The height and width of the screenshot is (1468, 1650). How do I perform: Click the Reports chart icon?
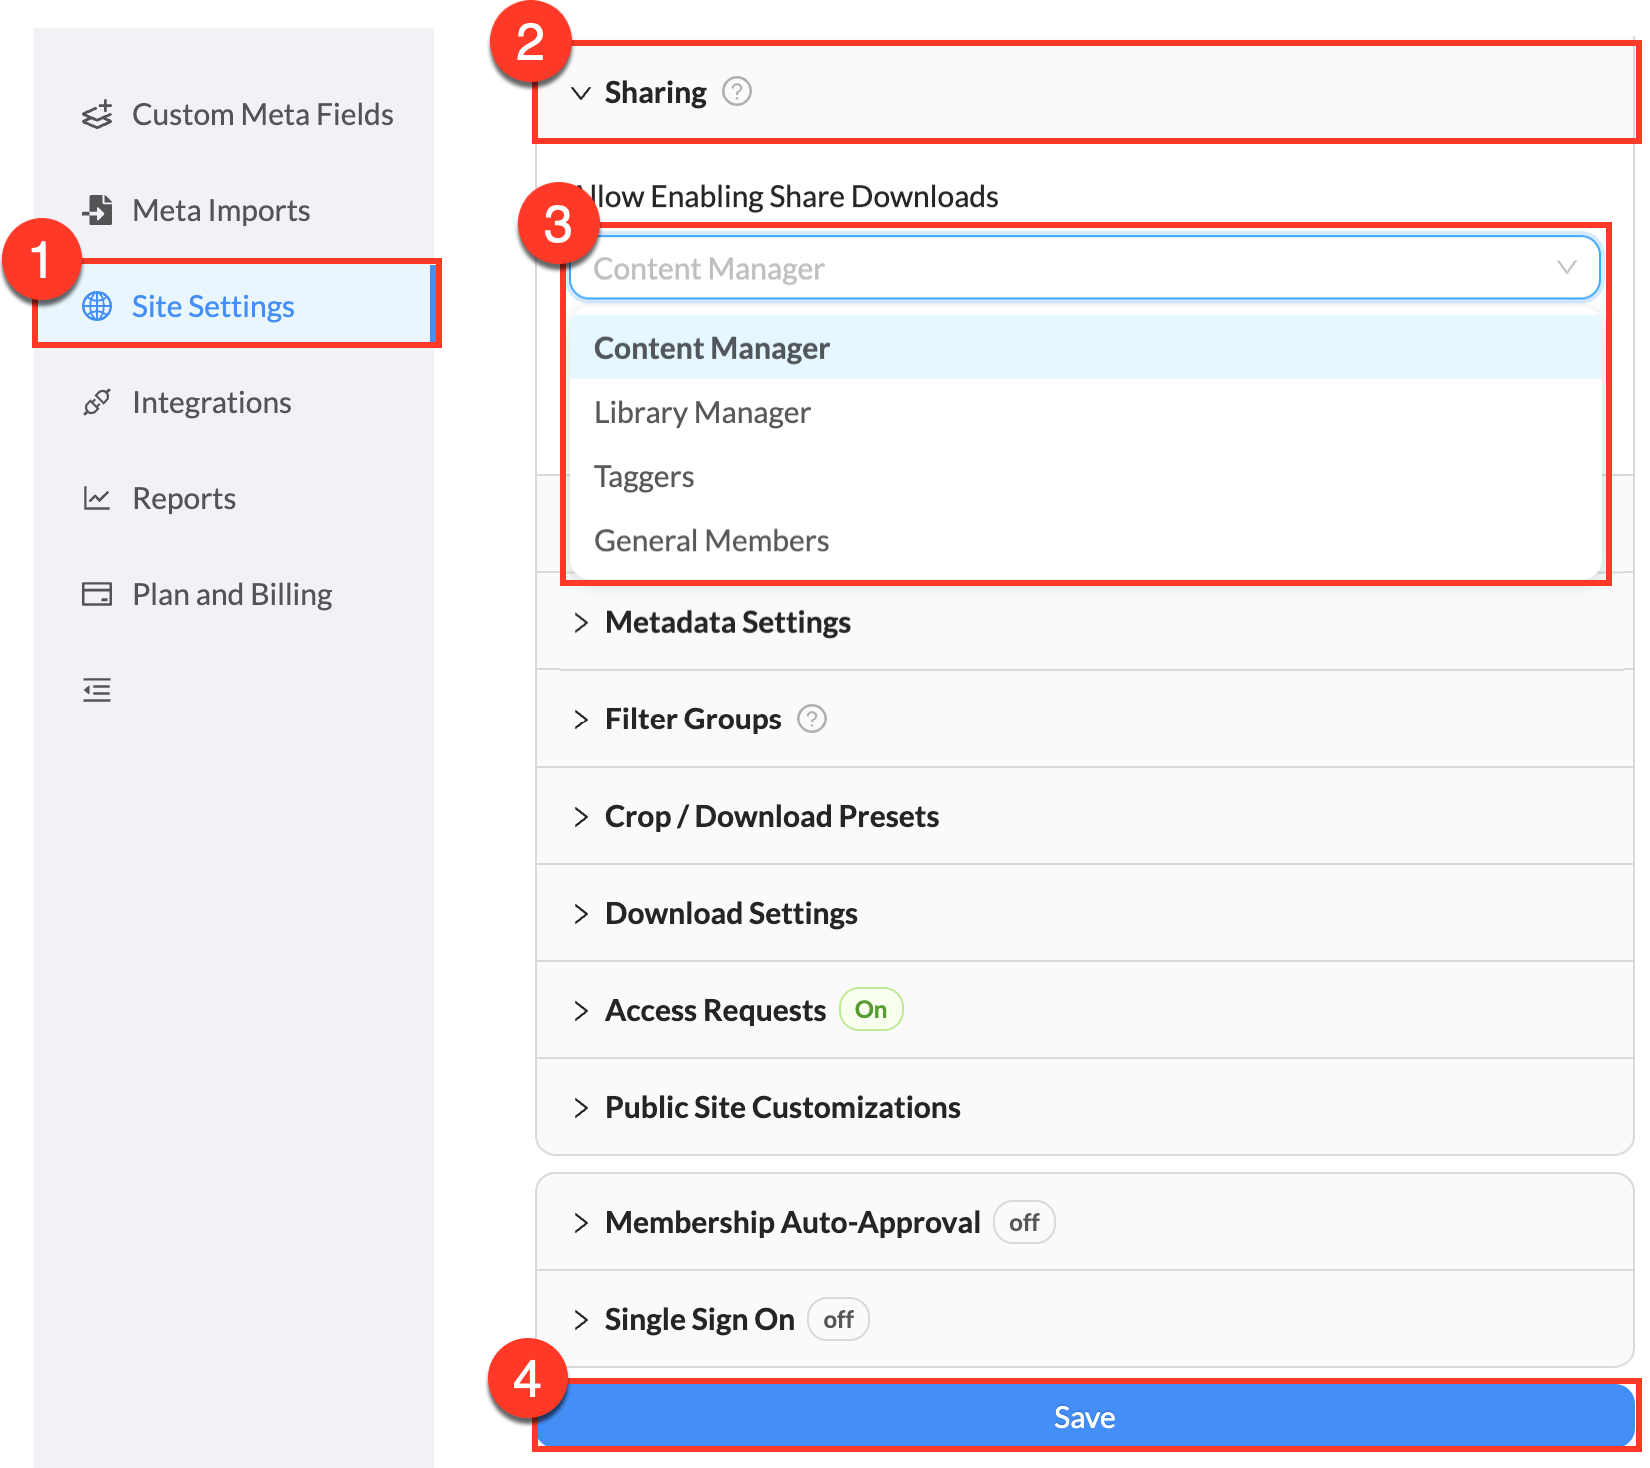point(97,498)
